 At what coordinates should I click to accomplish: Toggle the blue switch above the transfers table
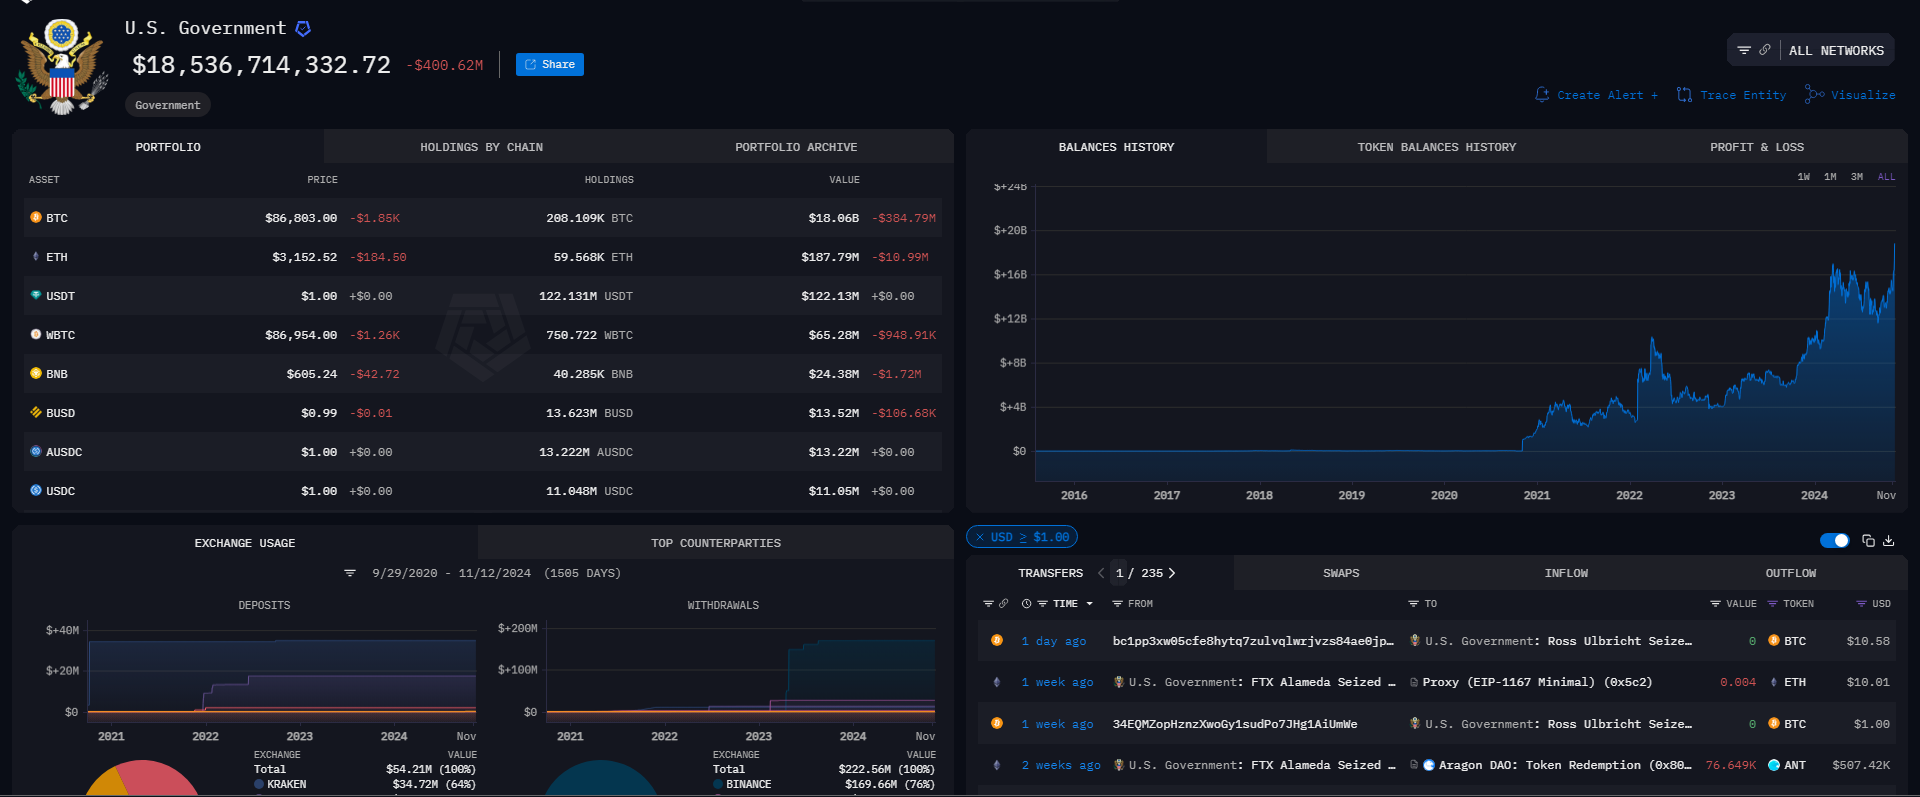1834,541
